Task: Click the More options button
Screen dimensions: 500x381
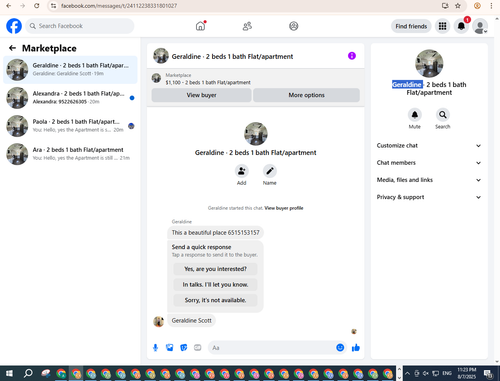Action: (306, 95)
